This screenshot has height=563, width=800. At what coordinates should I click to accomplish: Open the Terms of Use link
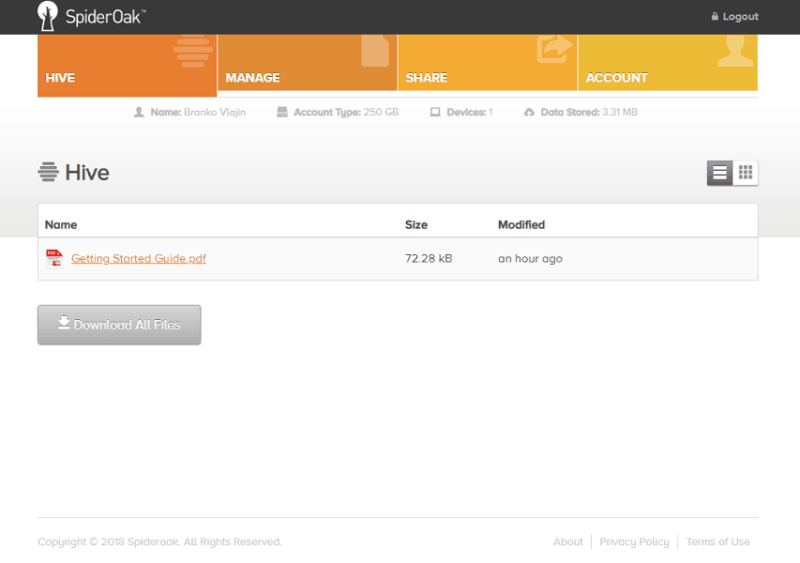click(x=718, y=542)
